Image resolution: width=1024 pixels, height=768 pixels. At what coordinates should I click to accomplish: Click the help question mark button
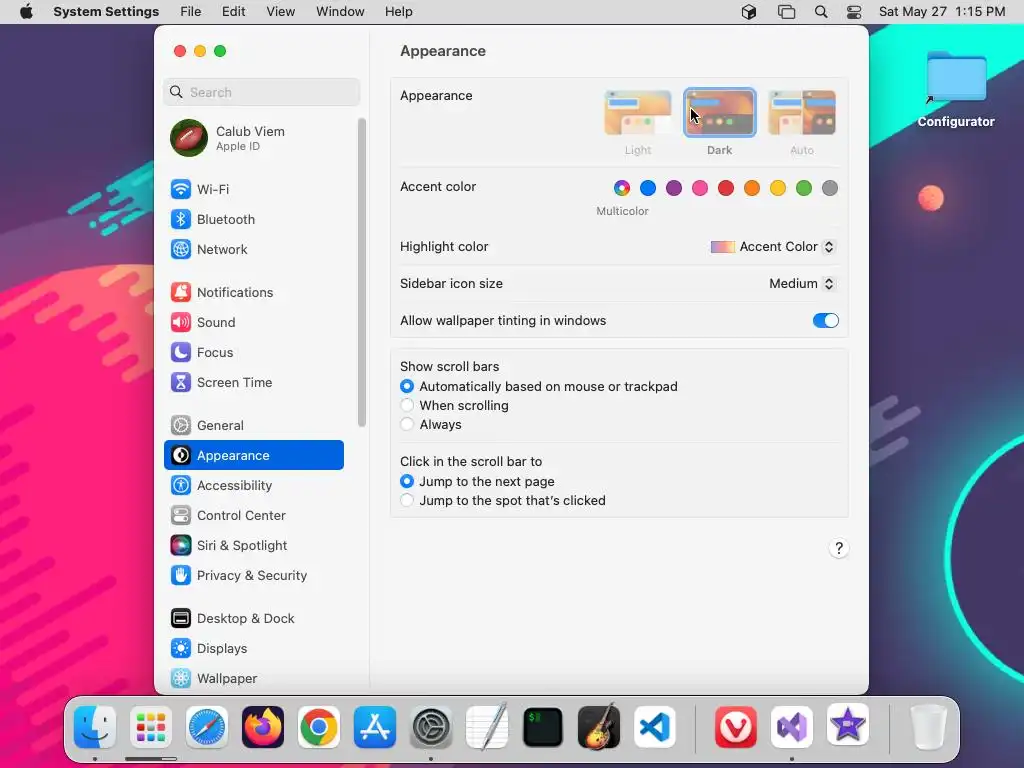(839, 548)
